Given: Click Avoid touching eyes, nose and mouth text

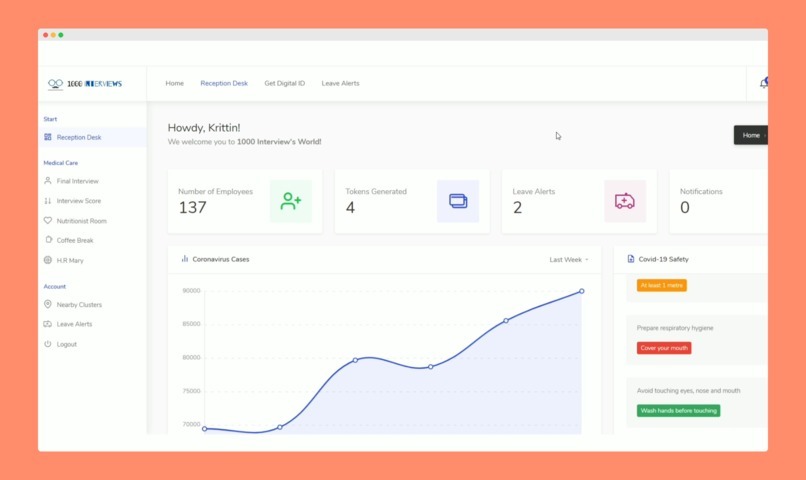Looking at the screenshot, I should click(688, 391).
